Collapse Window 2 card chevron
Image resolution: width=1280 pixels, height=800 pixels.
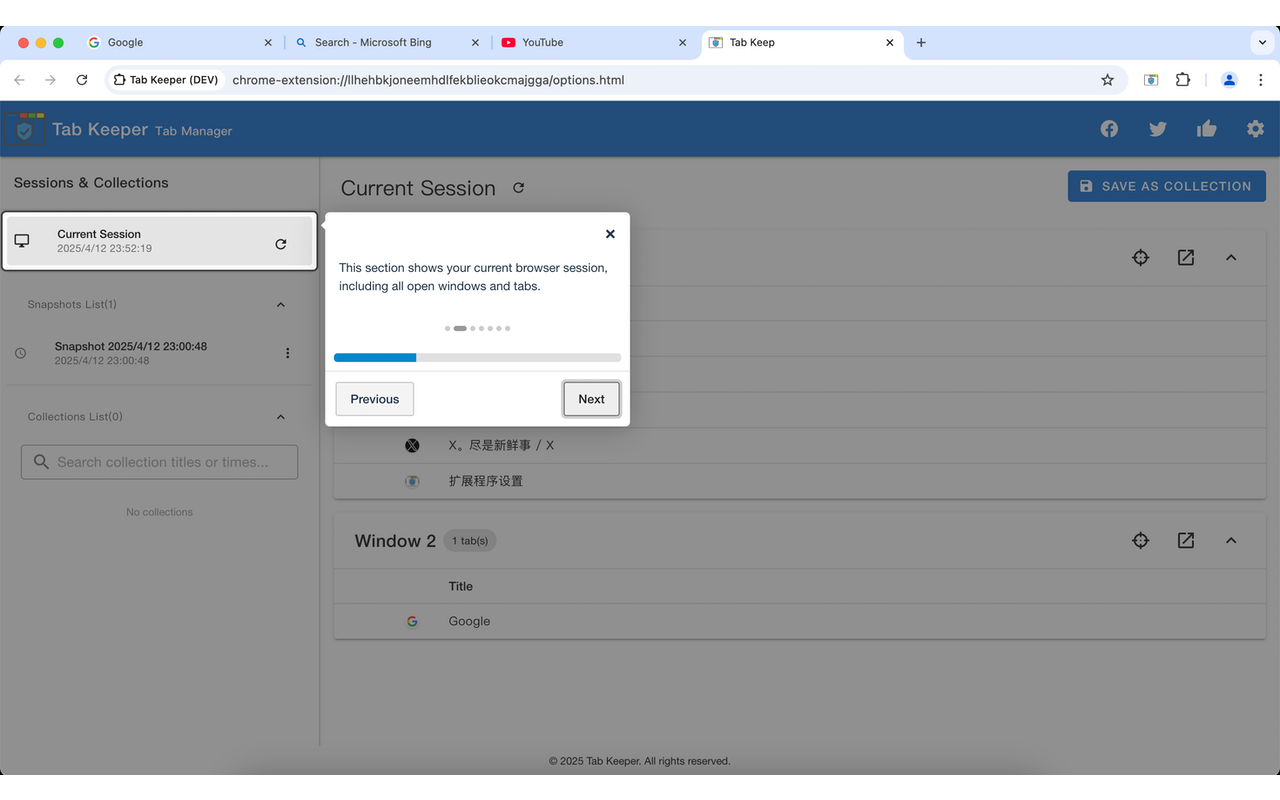click(1231, 541)
